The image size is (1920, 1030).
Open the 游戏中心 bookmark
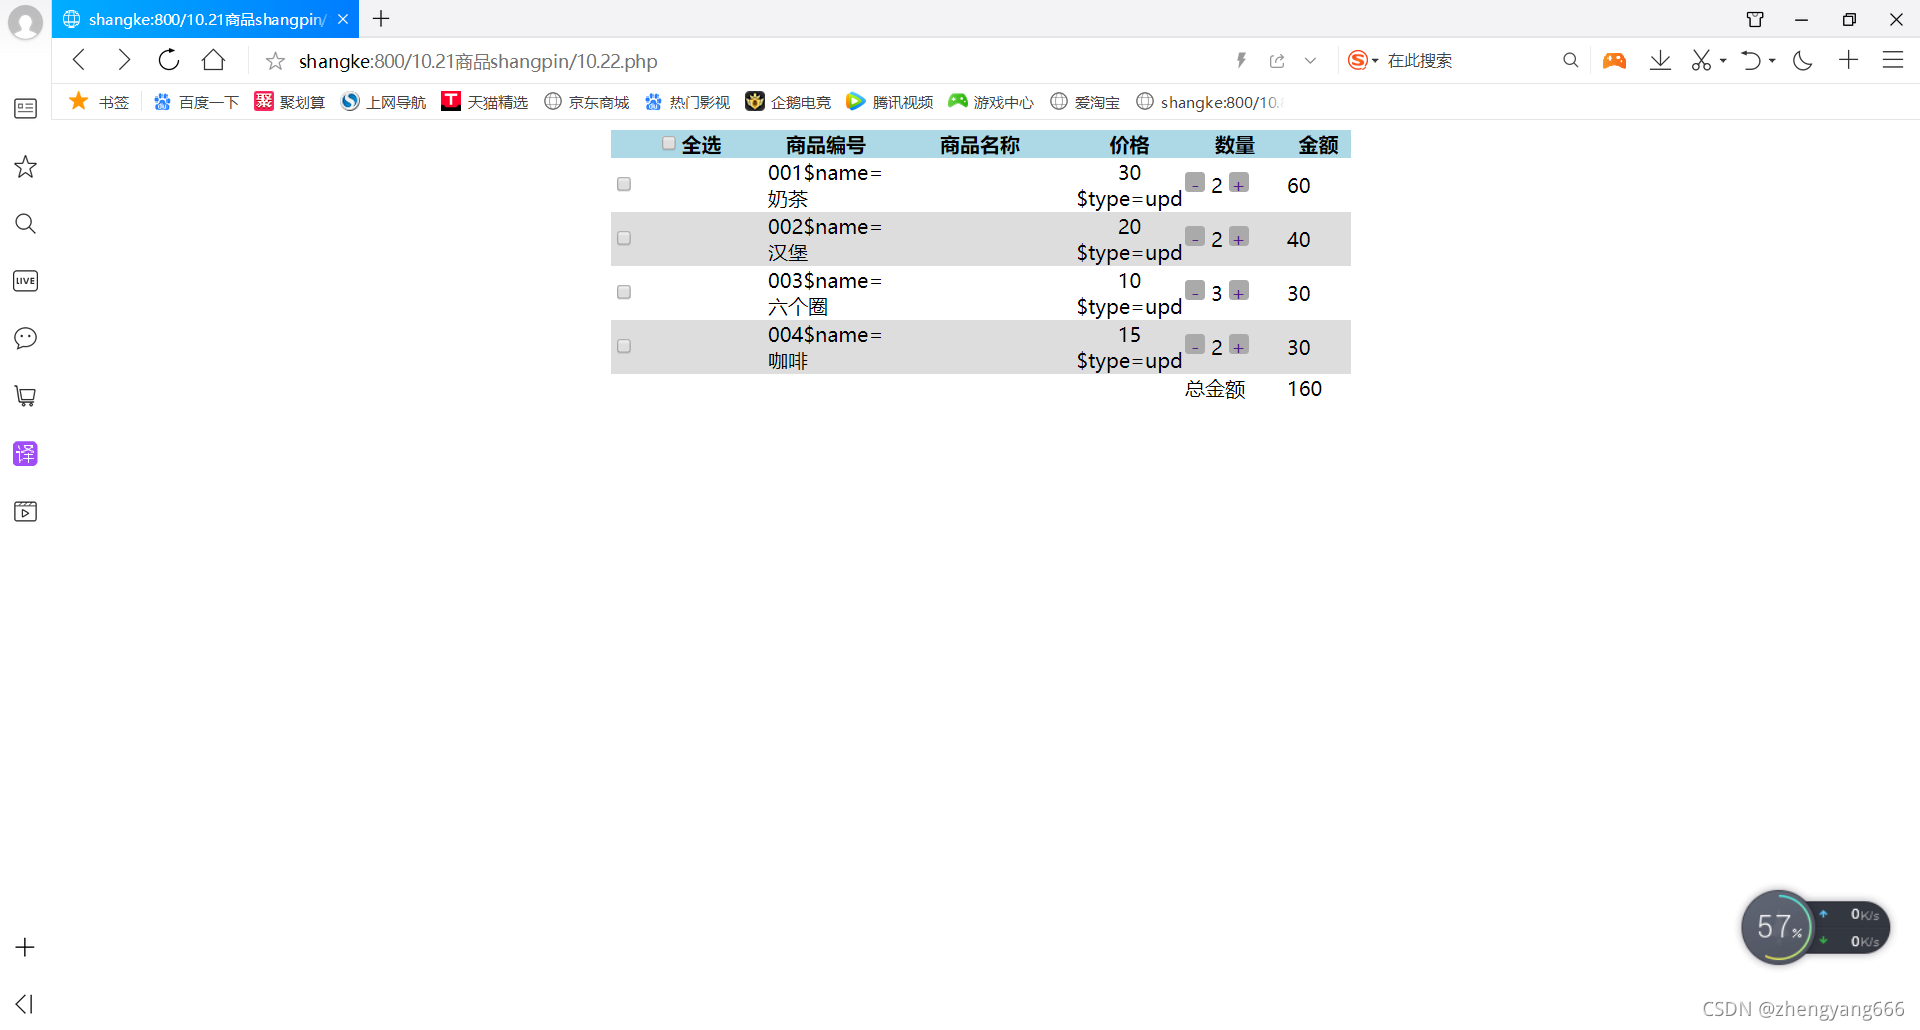(991, 102)
